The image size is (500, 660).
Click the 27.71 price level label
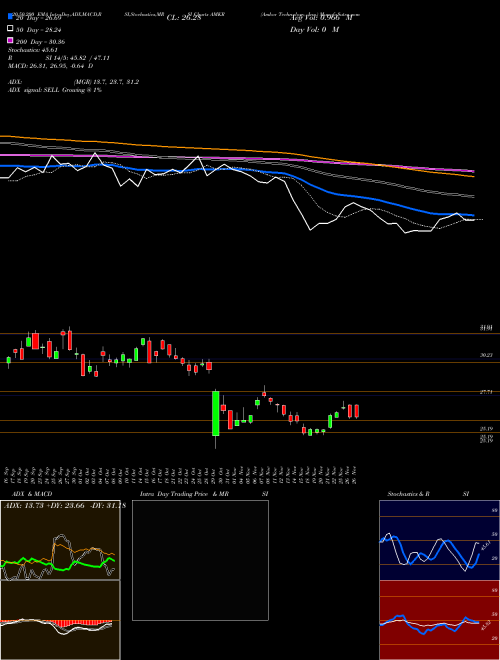point(486,392)
